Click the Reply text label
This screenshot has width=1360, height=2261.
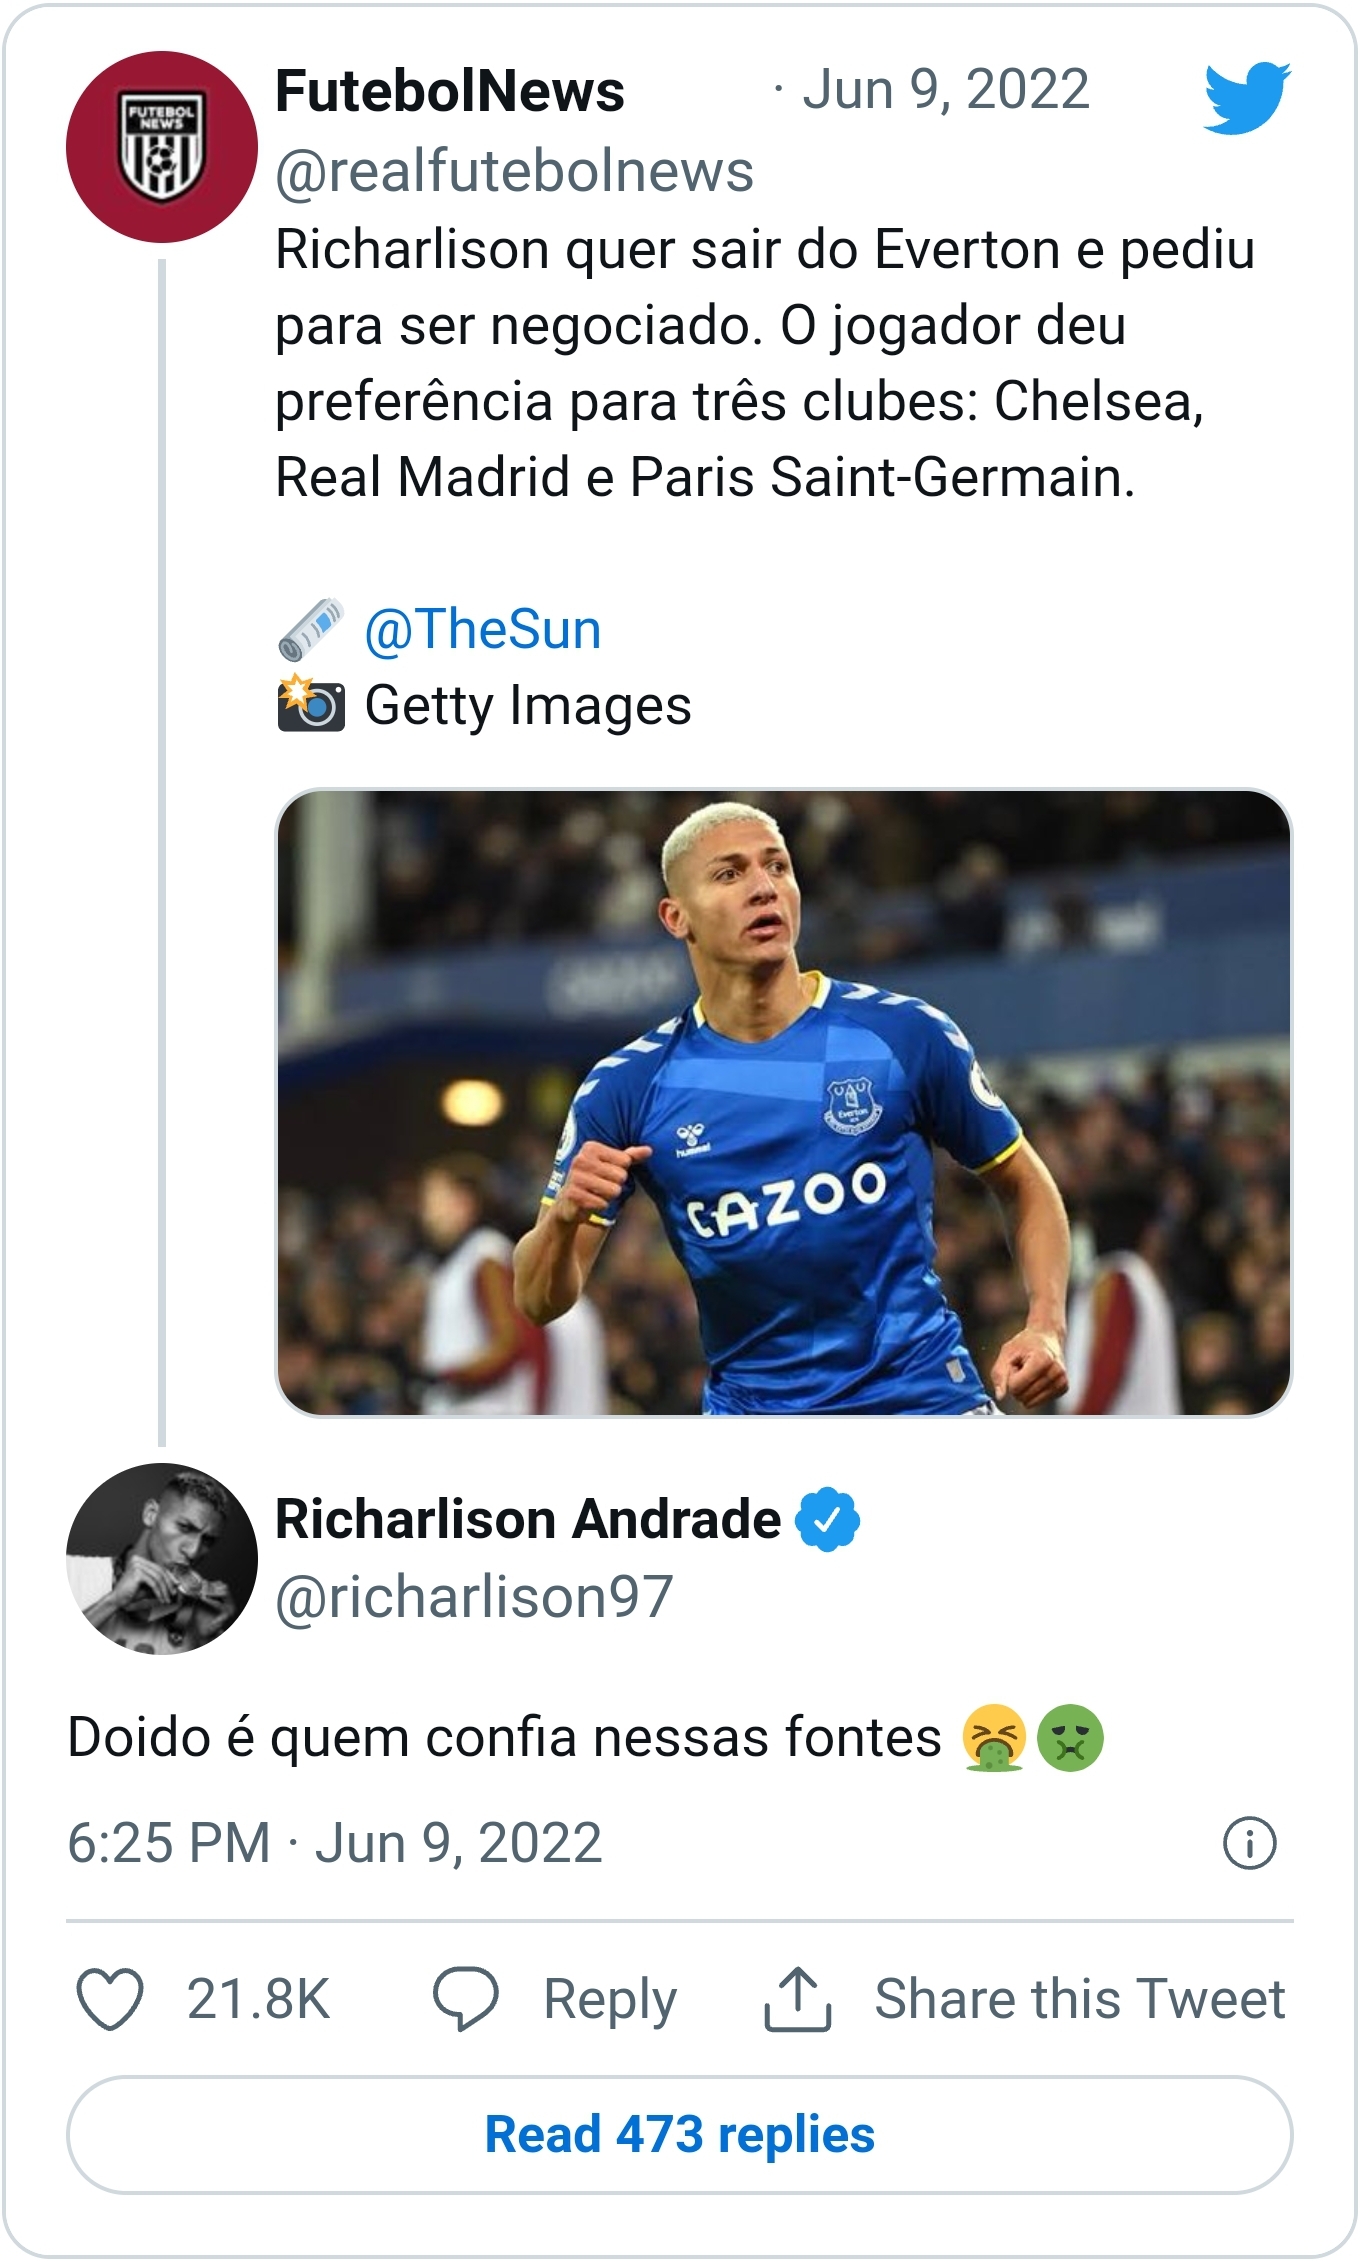(x=610, y=2000)
